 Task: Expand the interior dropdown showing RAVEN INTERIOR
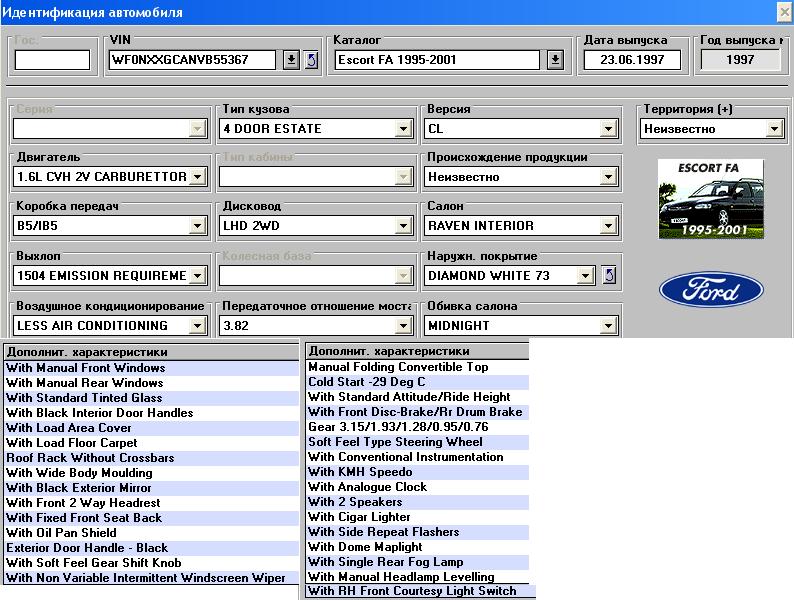[x=608, y=226]
